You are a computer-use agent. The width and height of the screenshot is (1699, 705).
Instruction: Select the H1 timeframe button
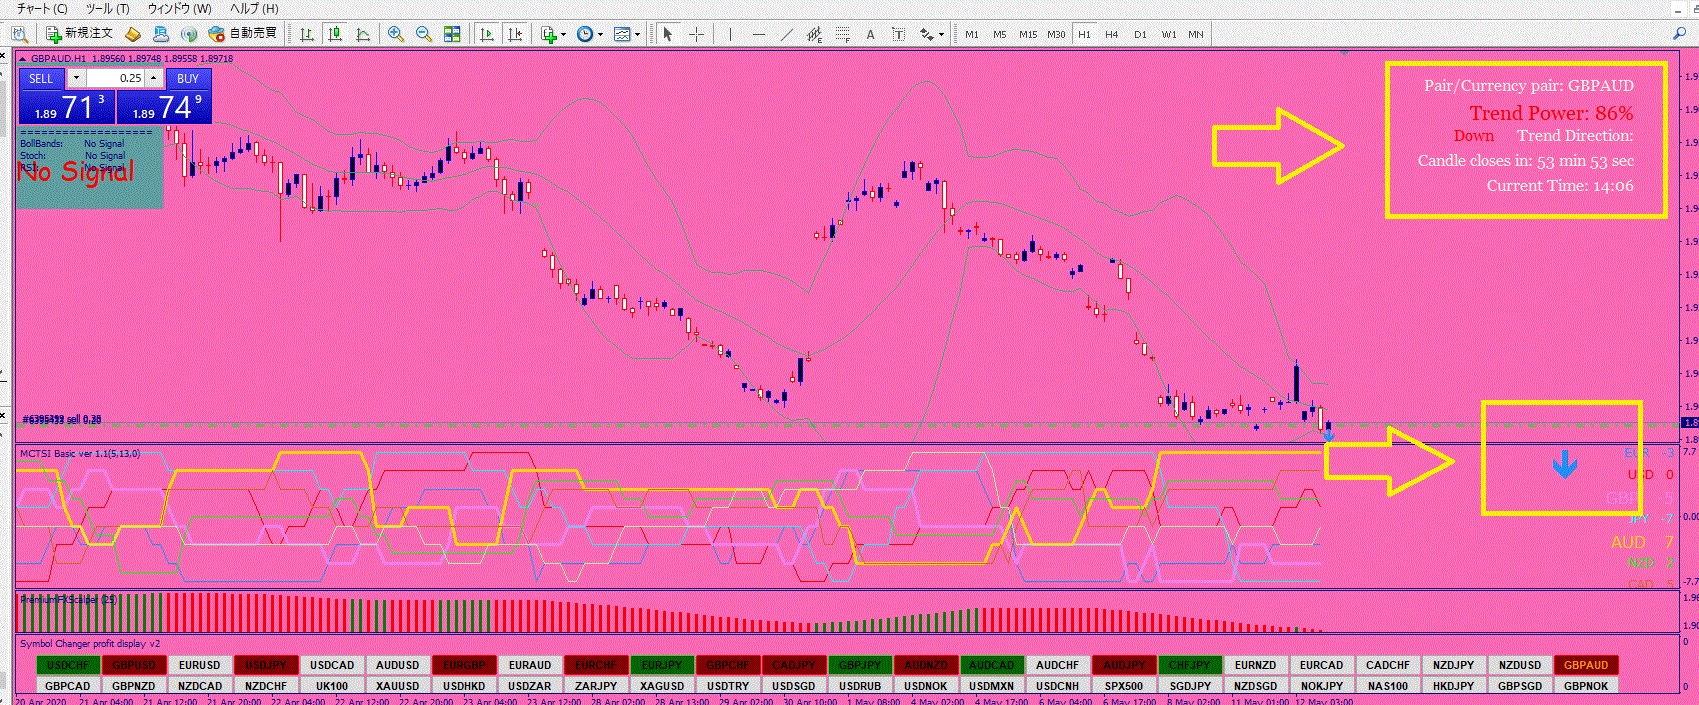(1084, 34)
